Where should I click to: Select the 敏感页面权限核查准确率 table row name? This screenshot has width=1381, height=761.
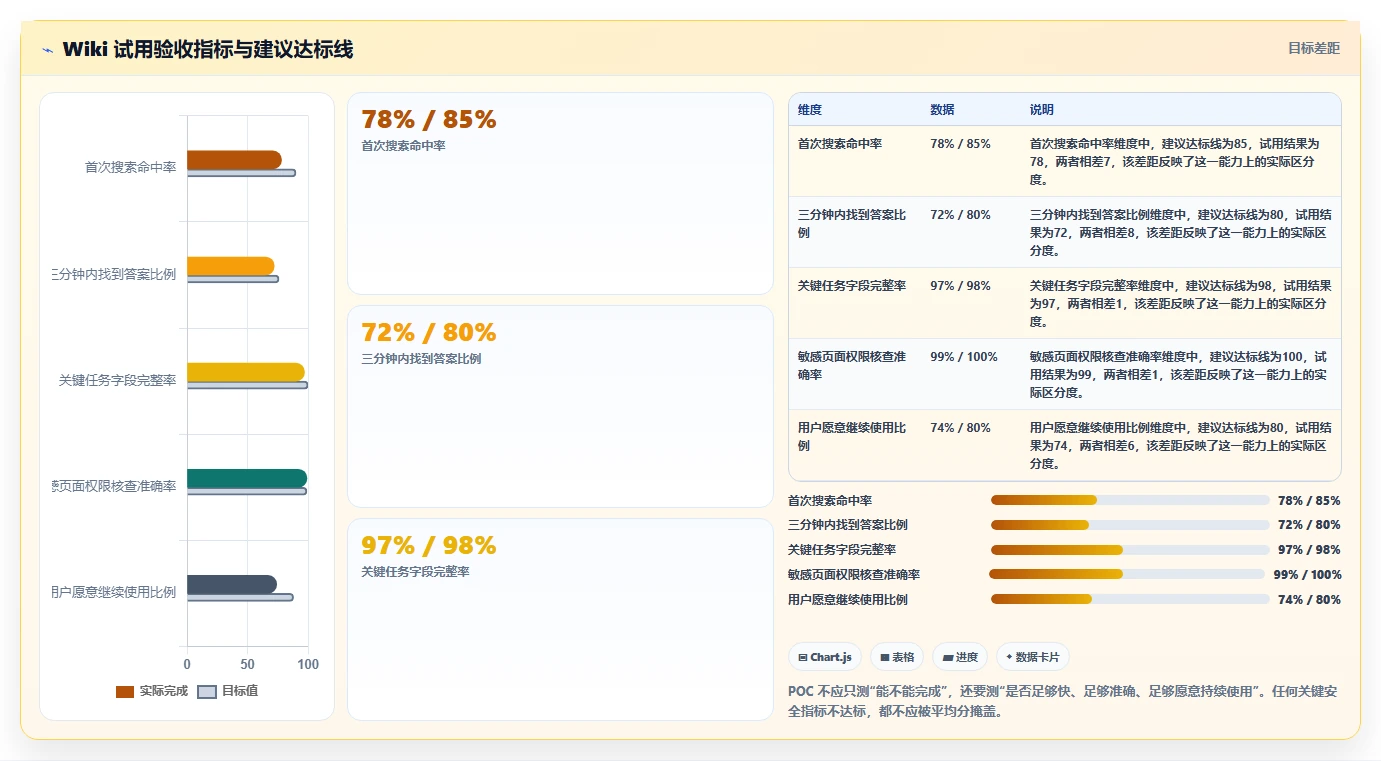pyautogui.click(x=852, y=366)
